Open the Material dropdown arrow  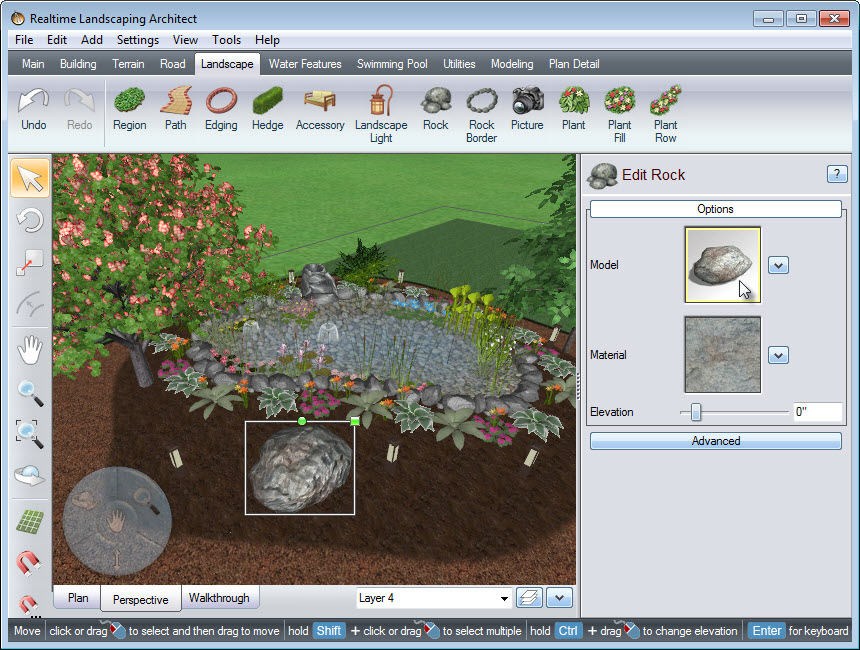click(x=778, y=355)
